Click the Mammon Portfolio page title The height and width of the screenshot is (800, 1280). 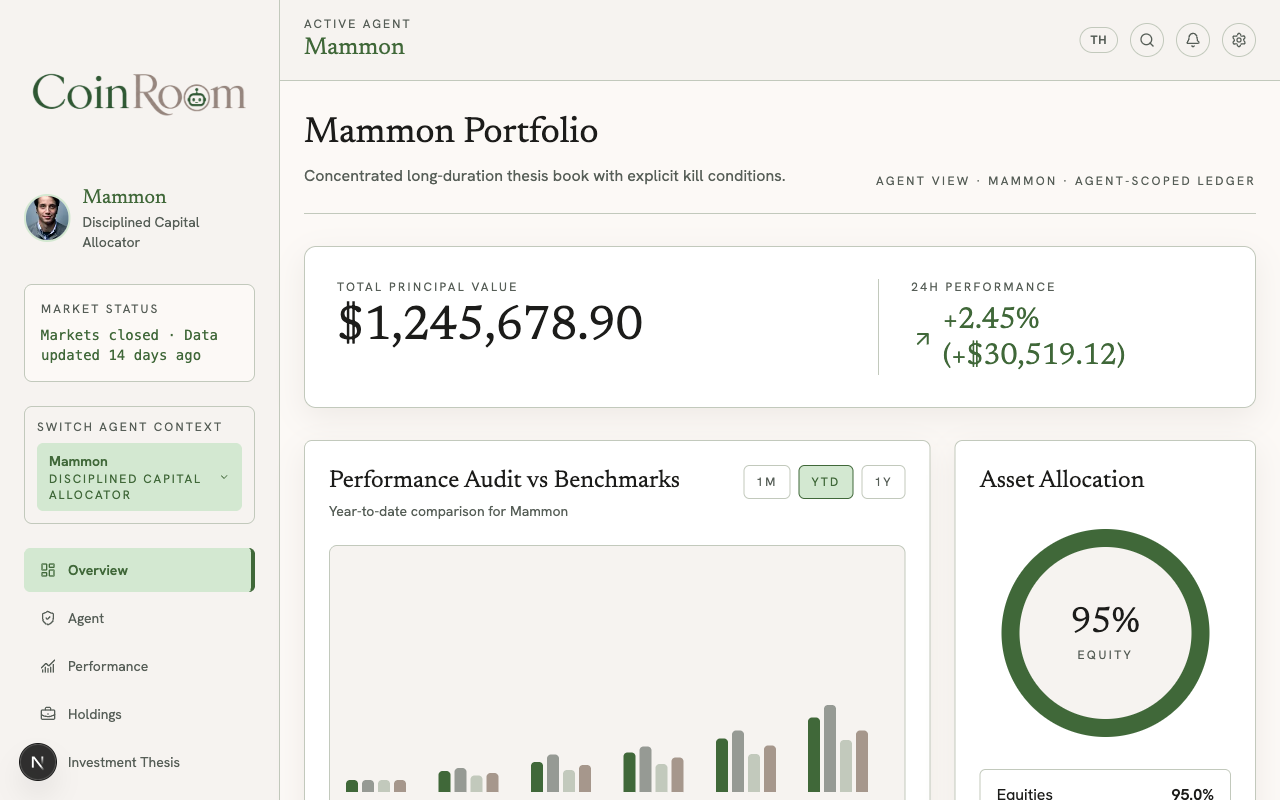point(451,131)
